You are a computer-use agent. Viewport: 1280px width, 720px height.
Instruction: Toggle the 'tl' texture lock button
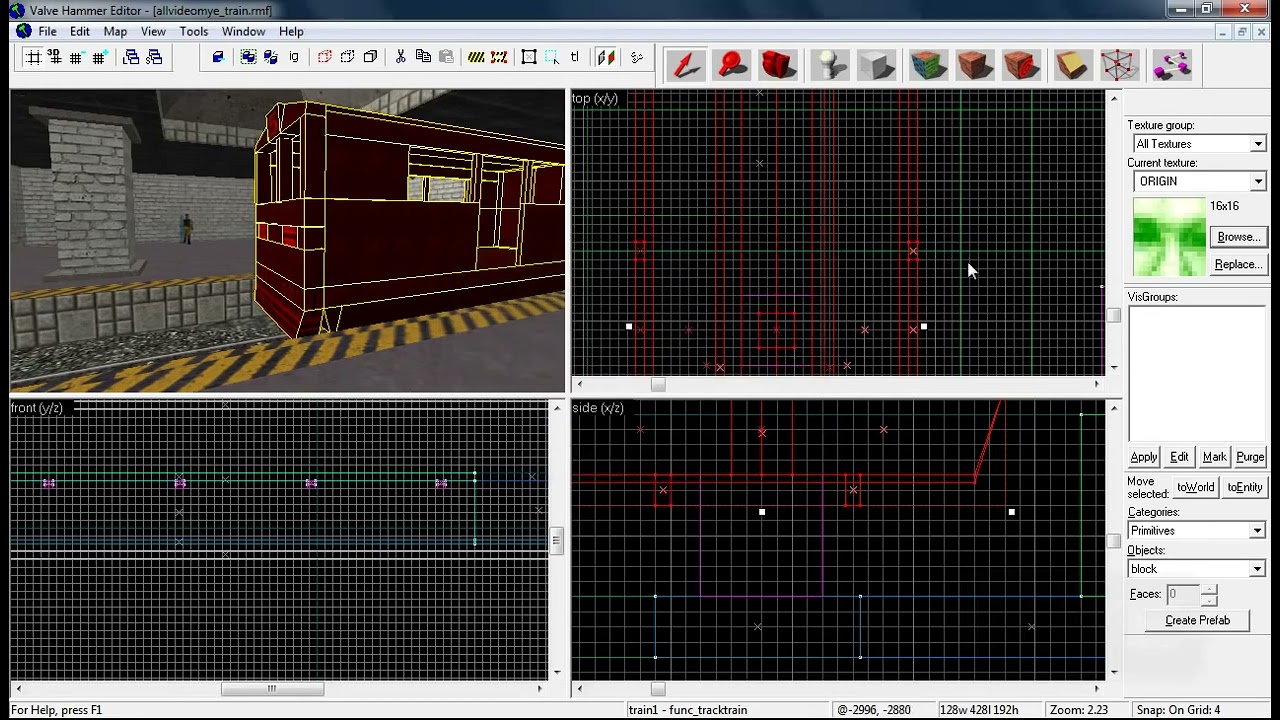(x=575, y=57)
